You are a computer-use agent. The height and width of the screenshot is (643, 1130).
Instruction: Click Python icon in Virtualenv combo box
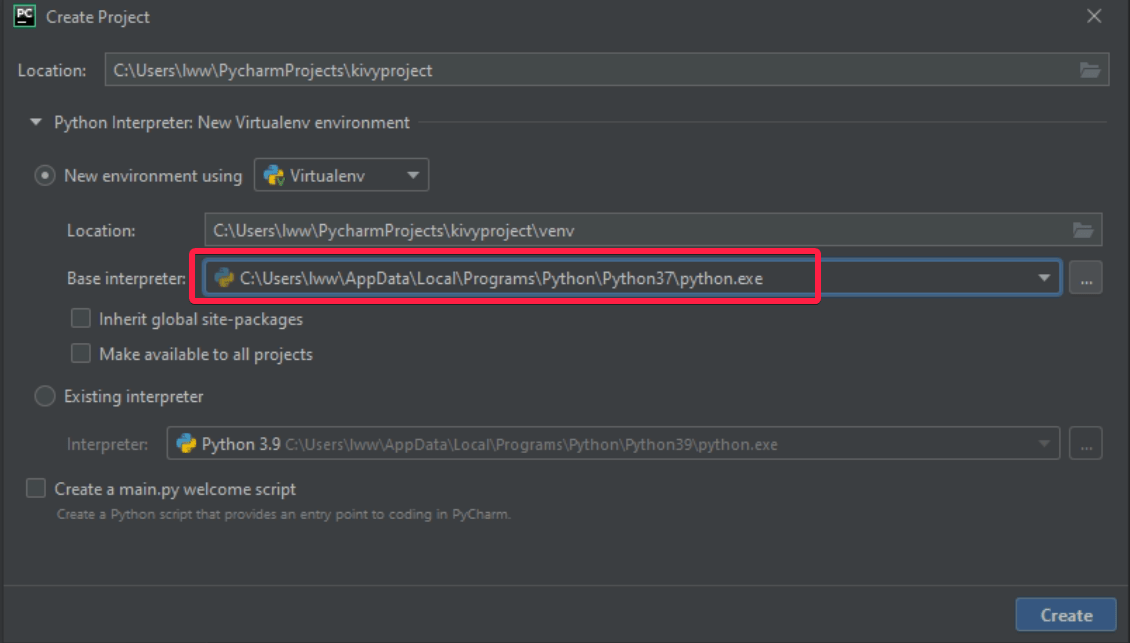[x=273, y=176]
